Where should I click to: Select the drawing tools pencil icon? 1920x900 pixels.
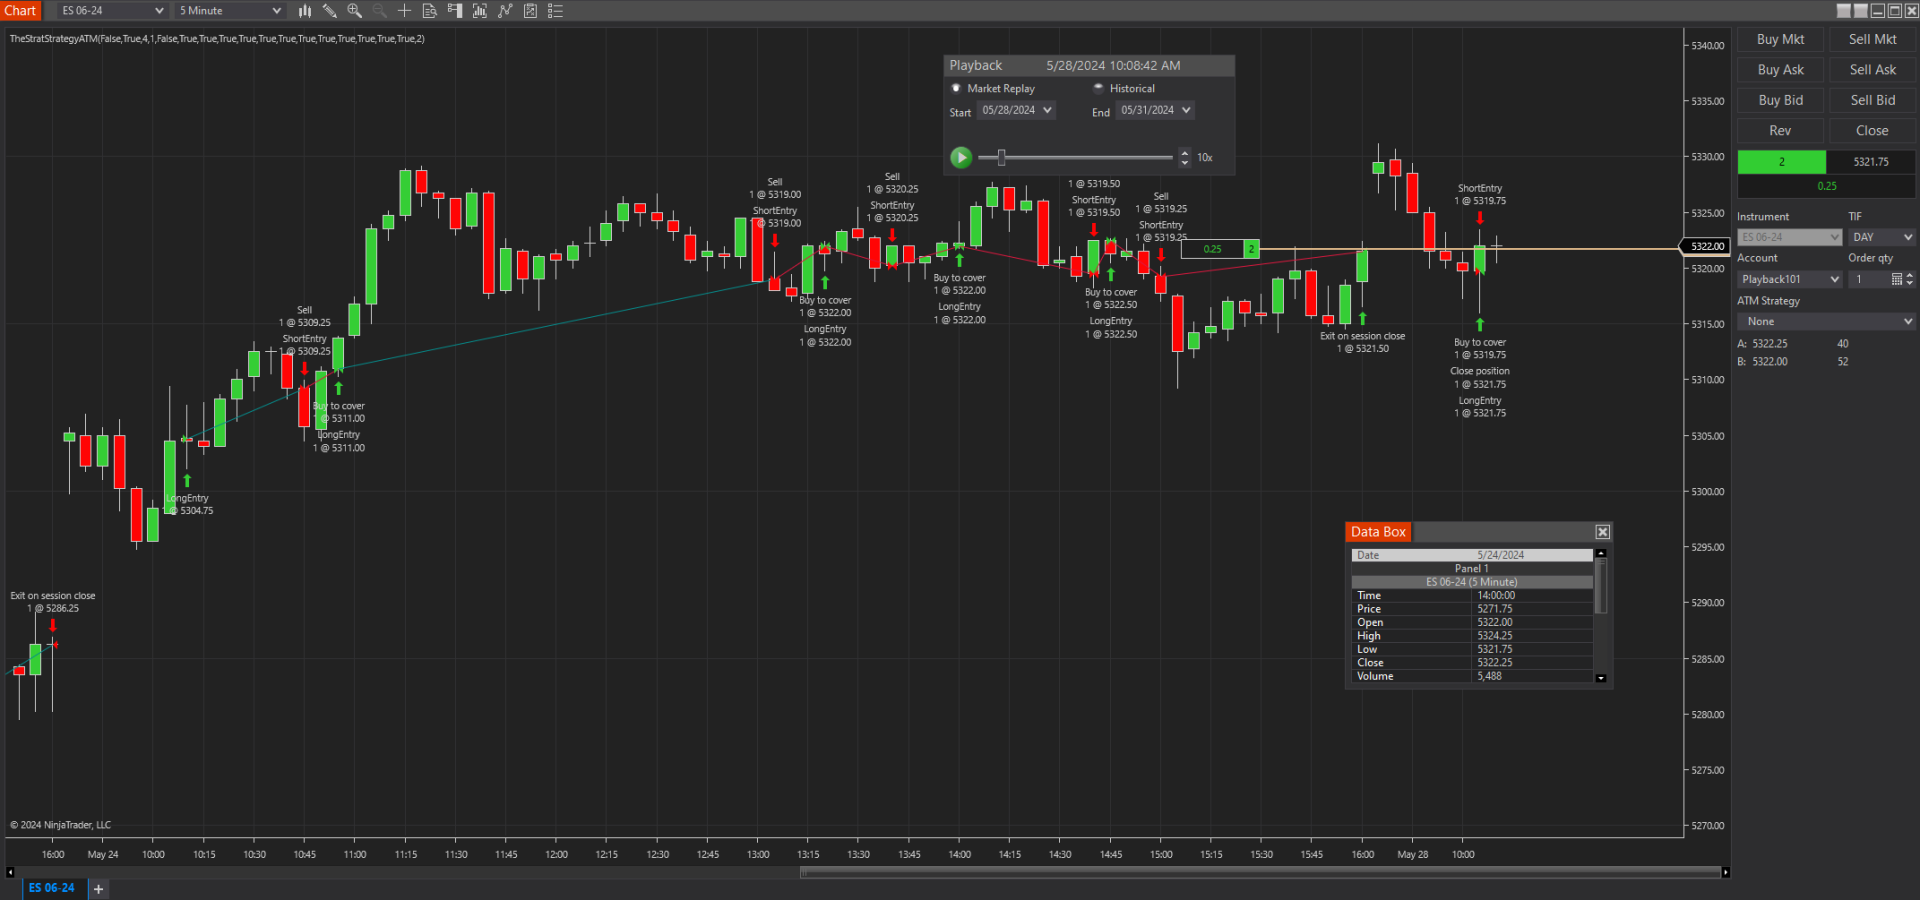click(330, 11)
